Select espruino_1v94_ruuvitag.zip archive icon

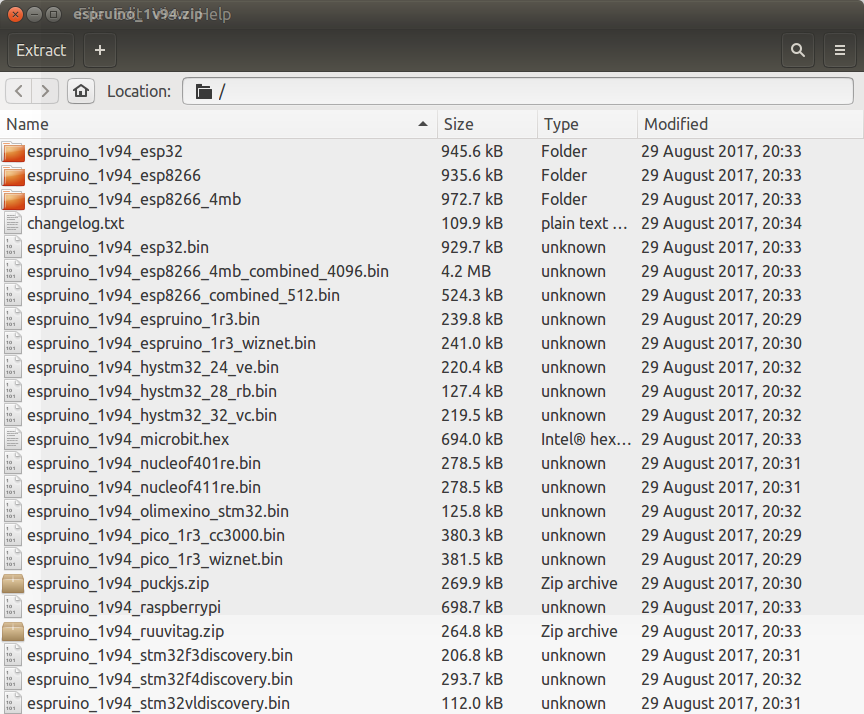(x=13, y=631)
